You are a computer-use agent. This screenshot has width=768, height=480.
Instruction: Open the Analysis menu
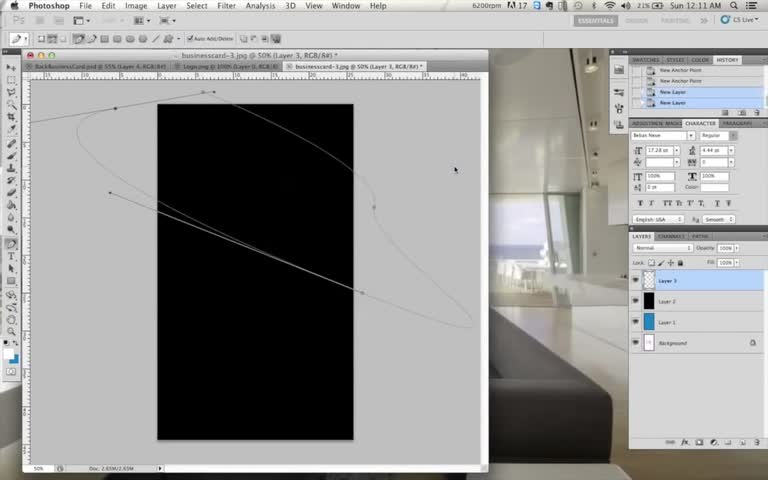(x=260, y=6)
